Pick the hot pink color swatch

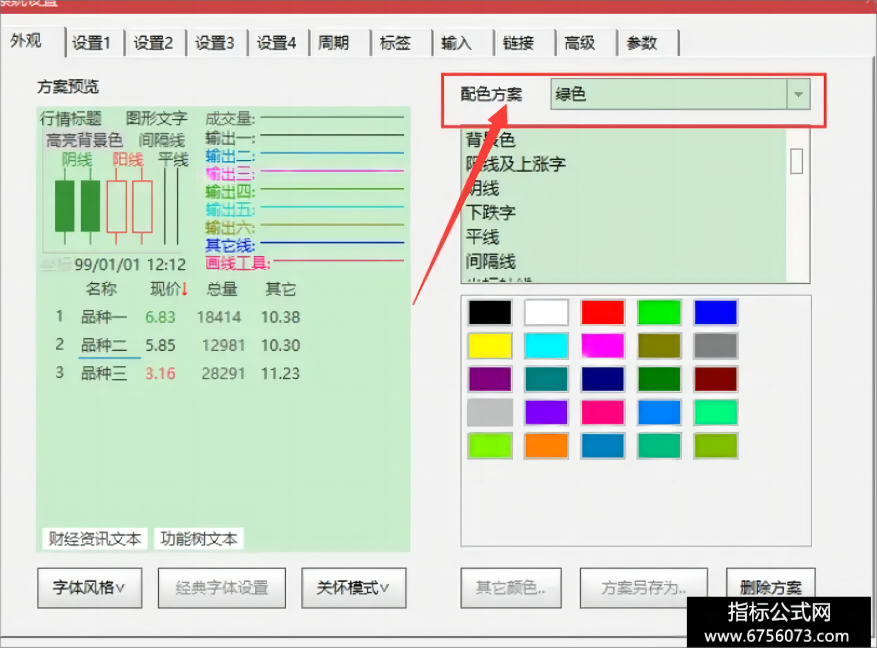tap(602, 413)
